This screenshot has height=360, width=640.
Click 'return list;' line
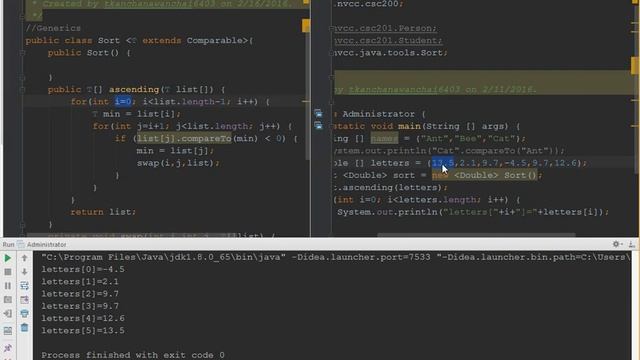click(x=103, y=212)
